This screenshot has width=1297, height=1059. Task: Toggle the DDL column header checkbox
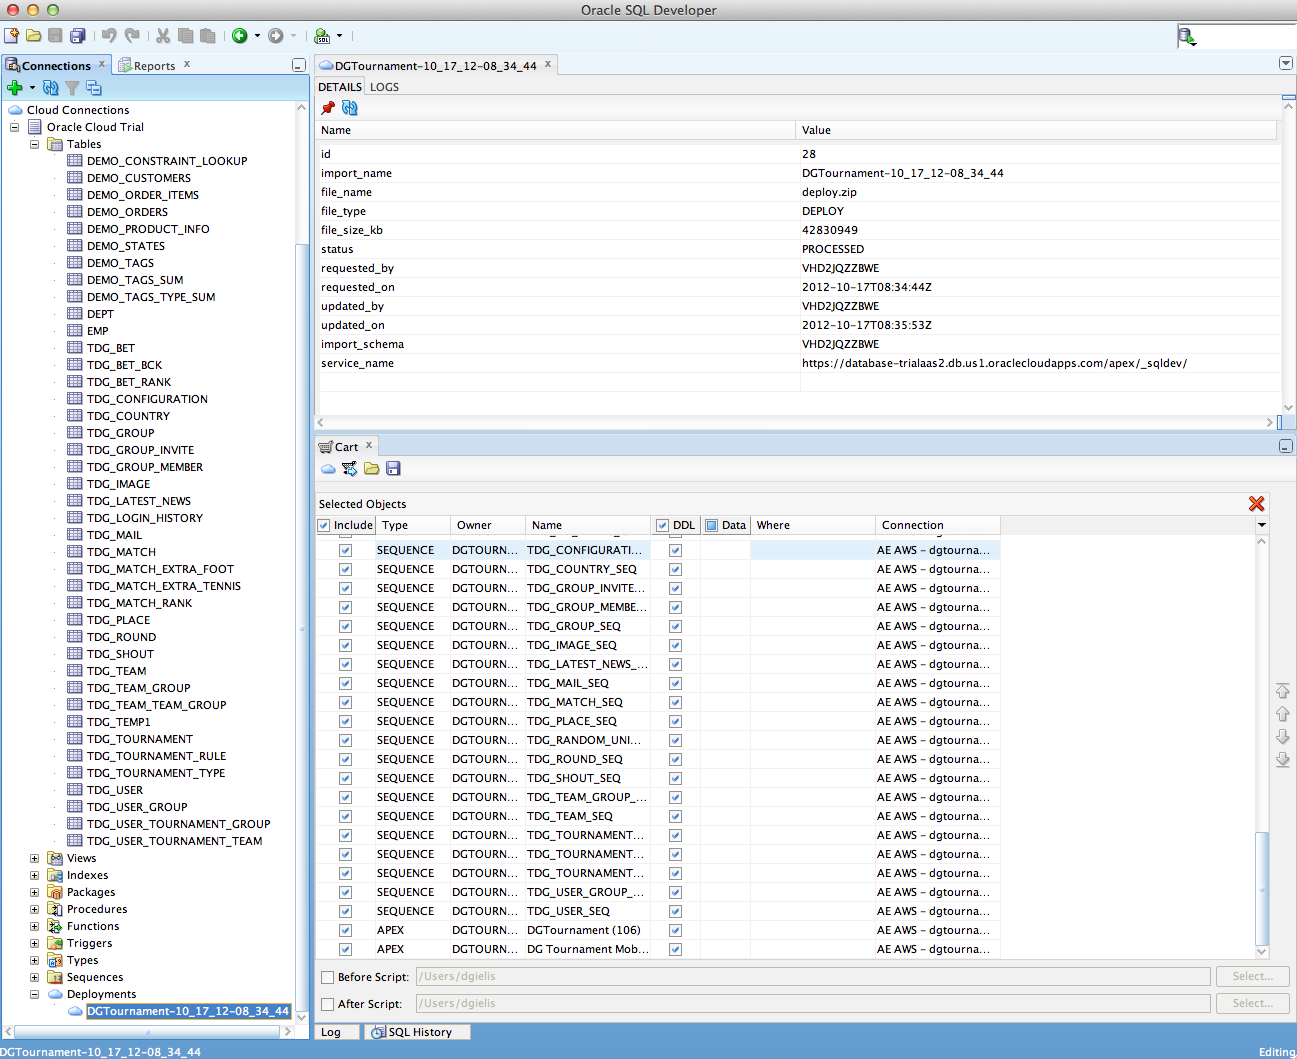pos(662,525)
